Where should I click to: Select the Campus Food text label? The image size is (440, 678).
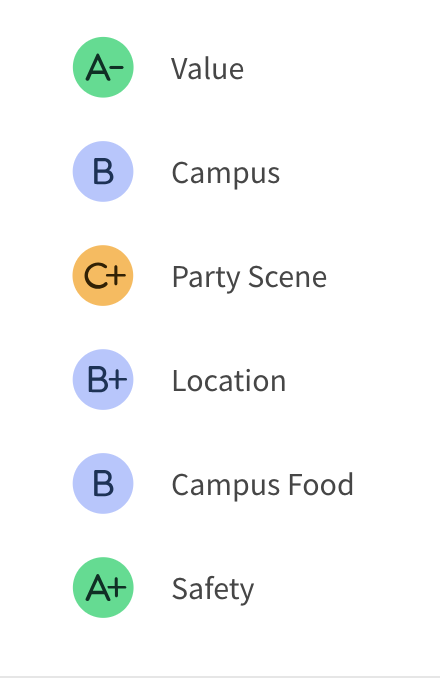(263, 486)
